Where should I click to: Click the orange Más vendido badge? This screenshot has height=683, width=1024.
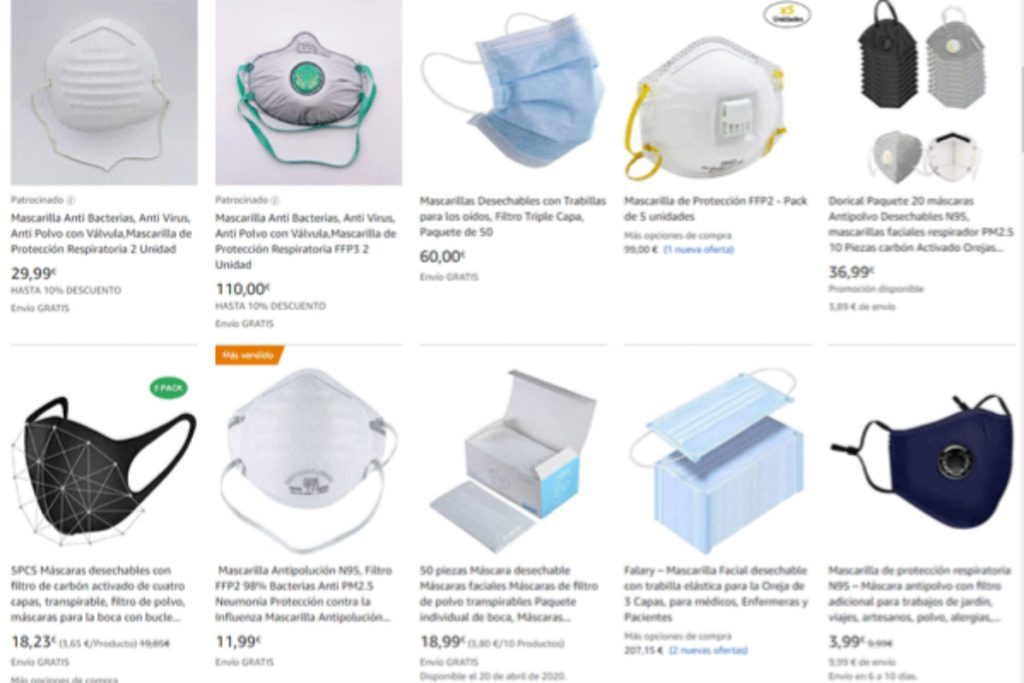tap(249, 355)
